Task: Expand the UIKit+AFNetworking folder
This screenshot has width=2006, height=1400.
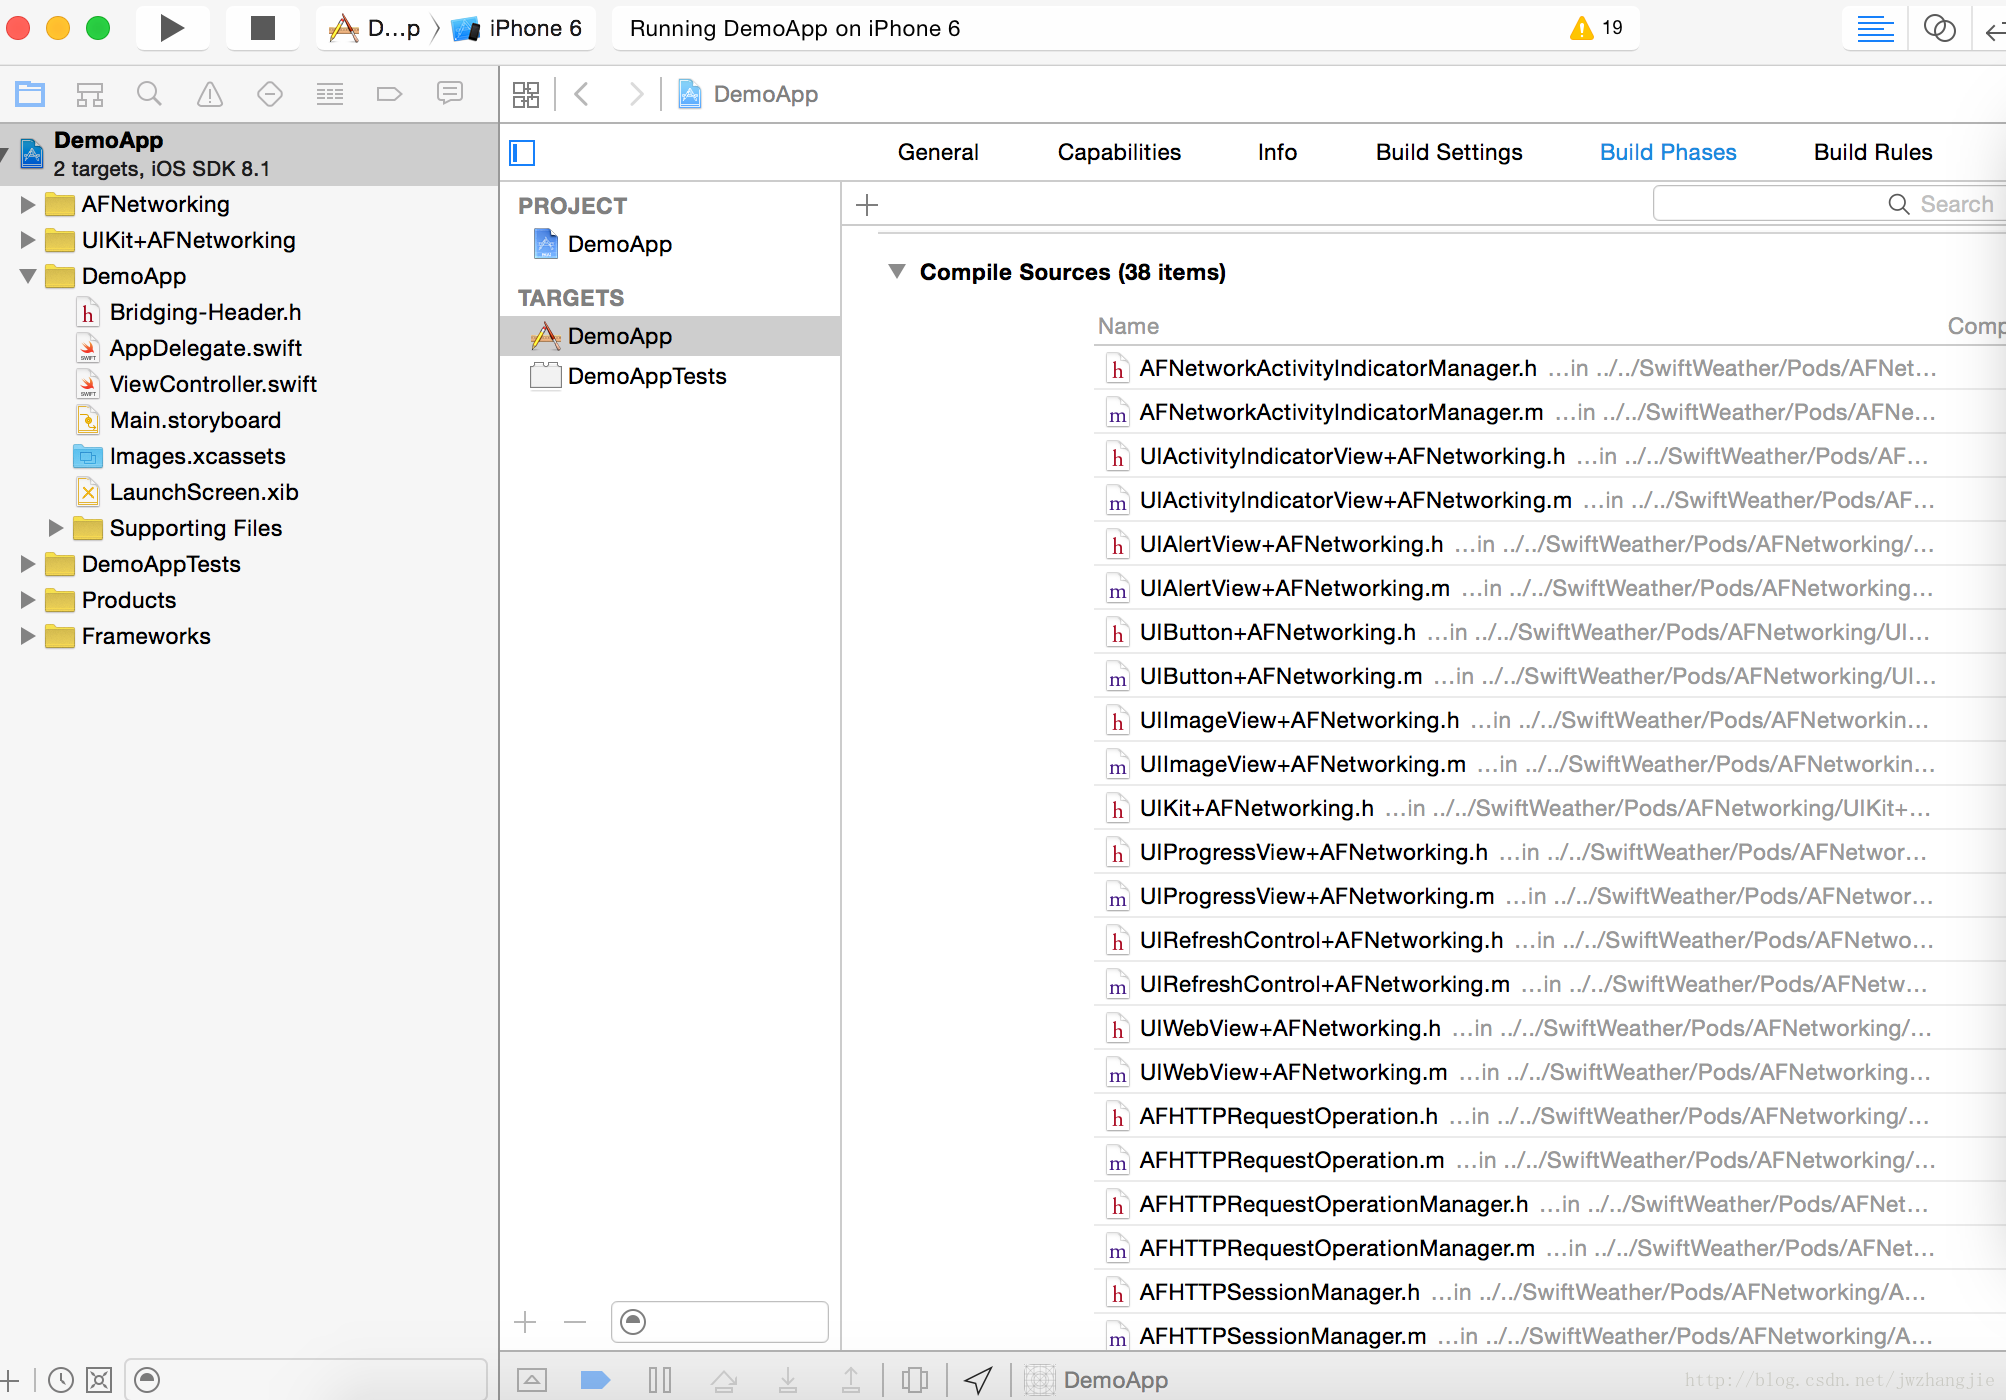Action: point(28,240)
